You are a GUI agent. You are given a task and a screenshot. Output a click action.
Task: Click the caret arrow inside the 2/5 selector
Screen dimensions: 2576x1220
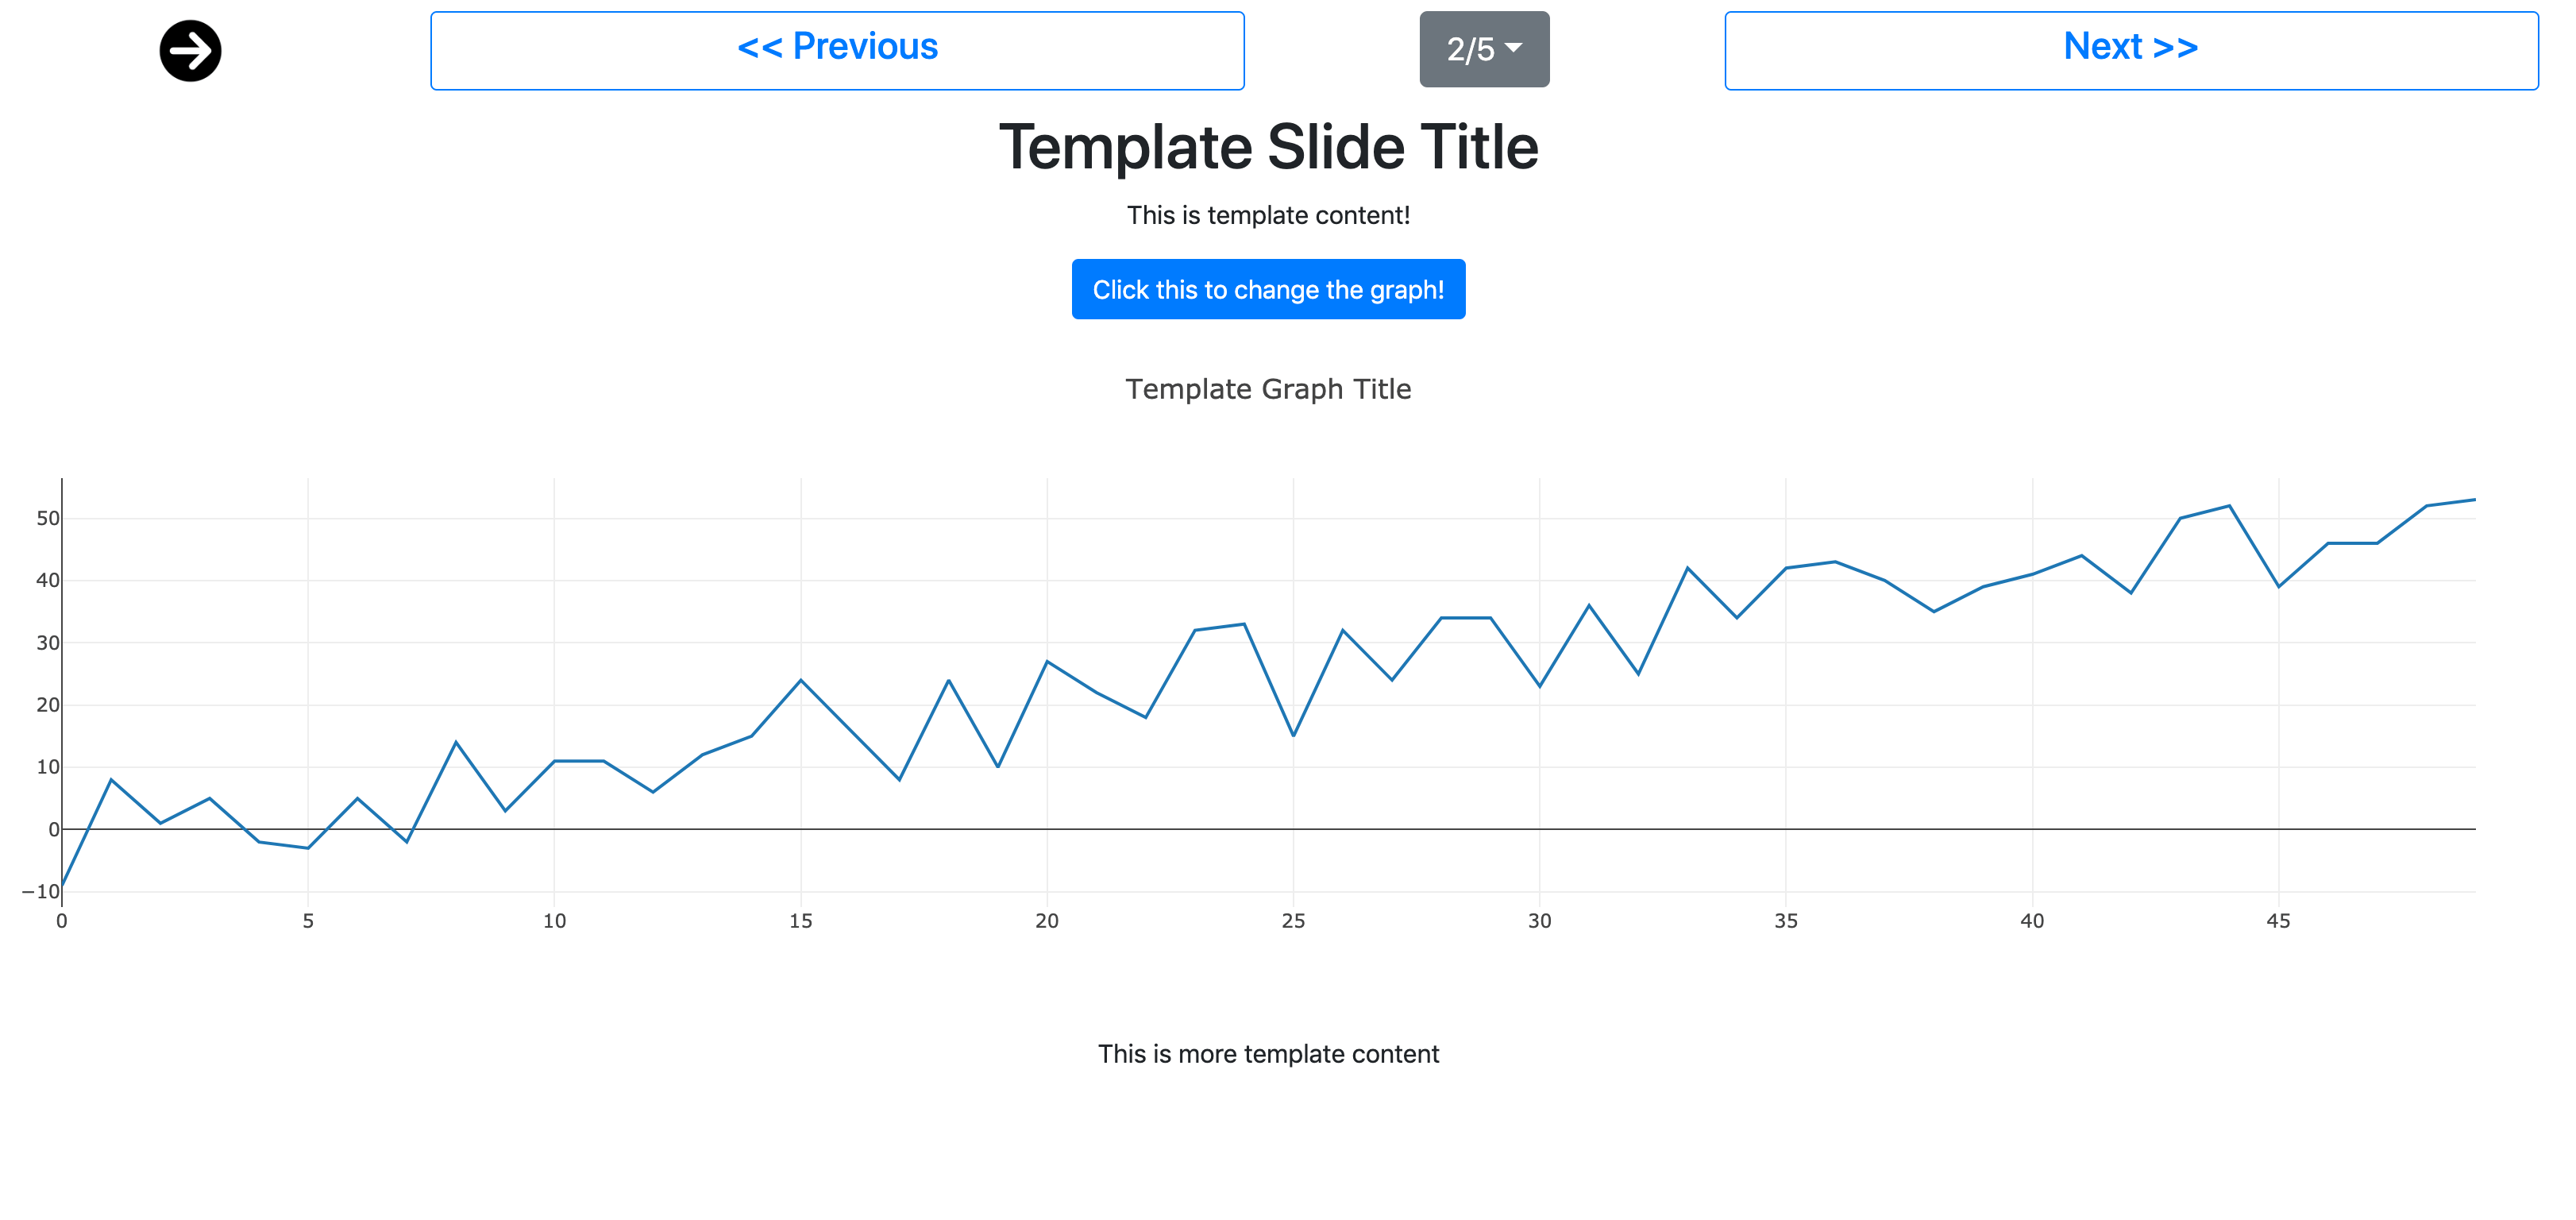pyautogui.click(x=1513, y=49)
